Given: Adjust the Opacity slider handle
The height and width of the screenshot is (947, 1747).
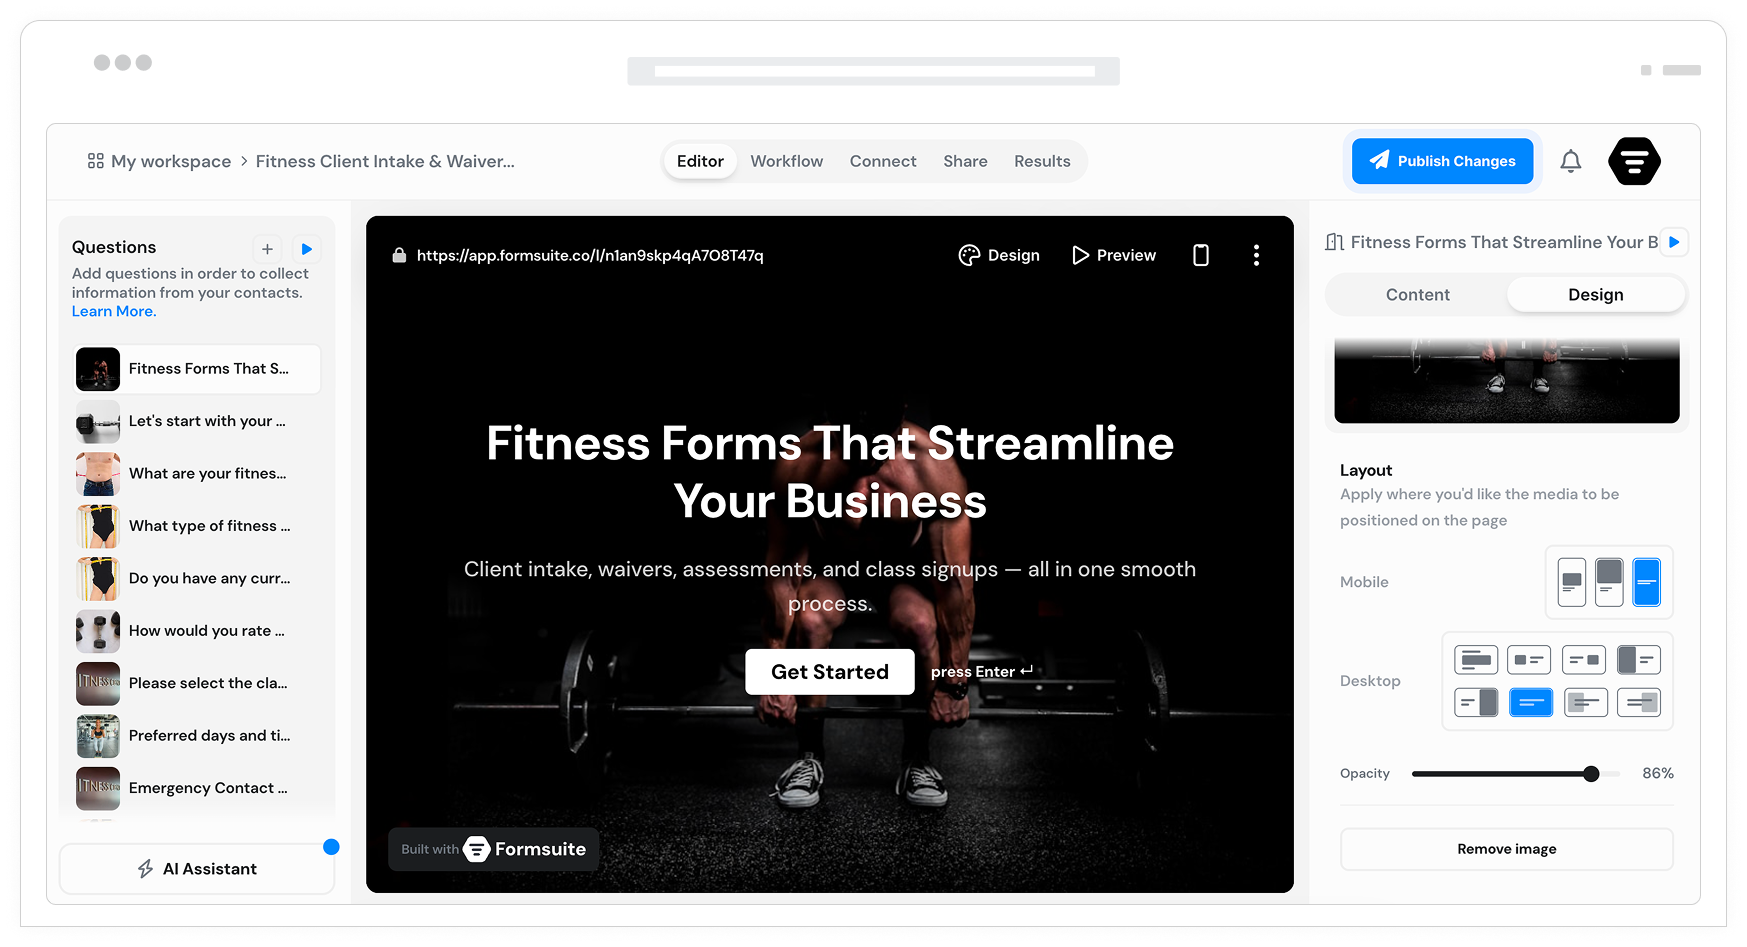Looking at the screenshot, I should (1591, 774).
